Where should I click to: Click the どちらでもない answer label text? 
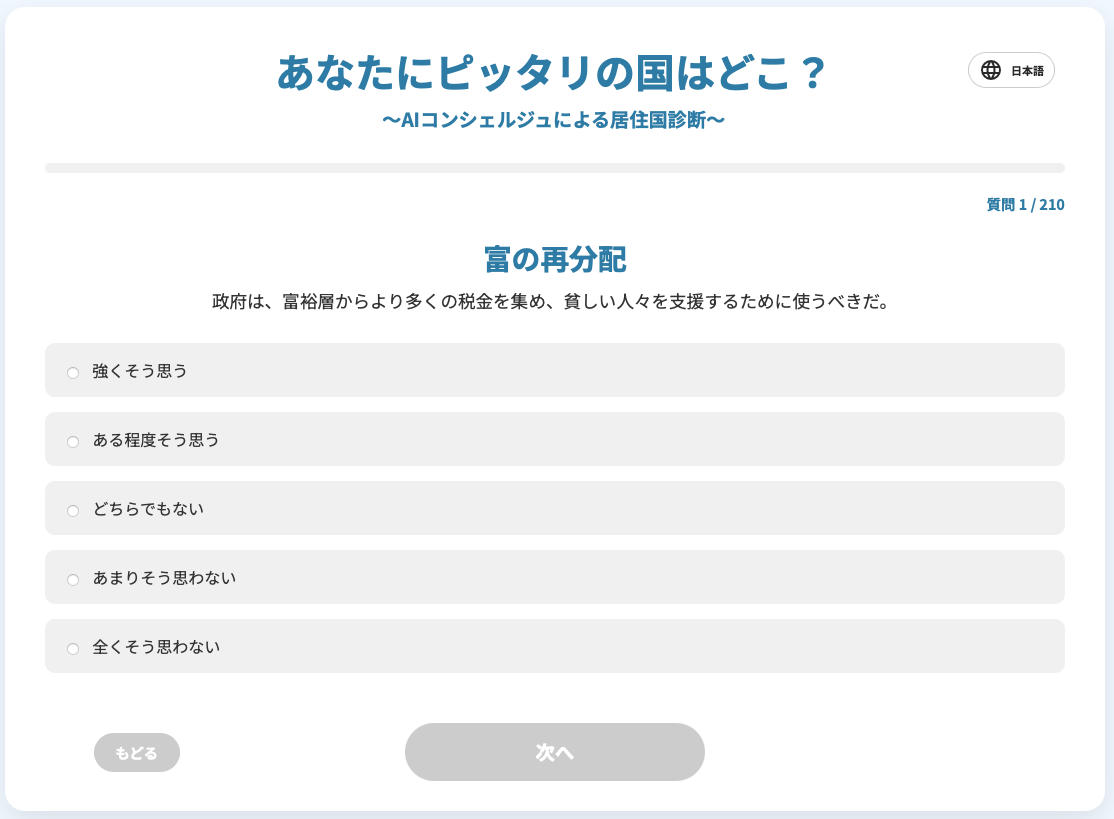pyautogui.click(x=148, y=509)
